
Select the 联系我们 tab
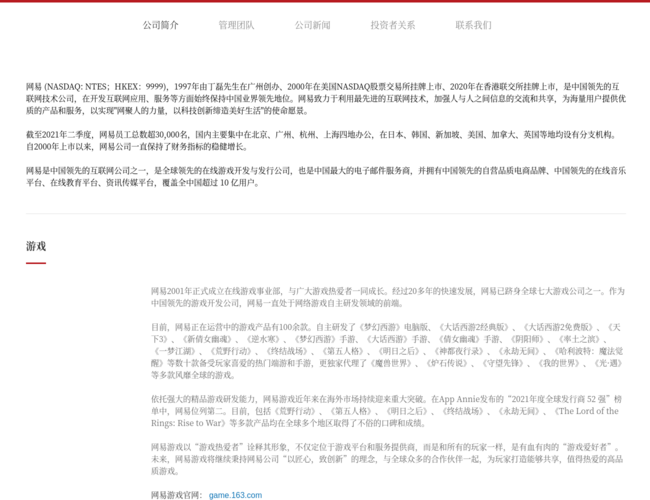click(x=473, y=25)
